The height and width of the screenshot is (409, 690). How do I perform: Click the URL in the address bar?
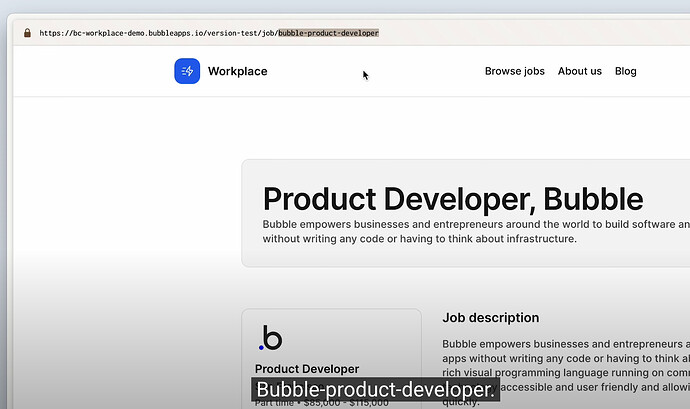[209, 33]
